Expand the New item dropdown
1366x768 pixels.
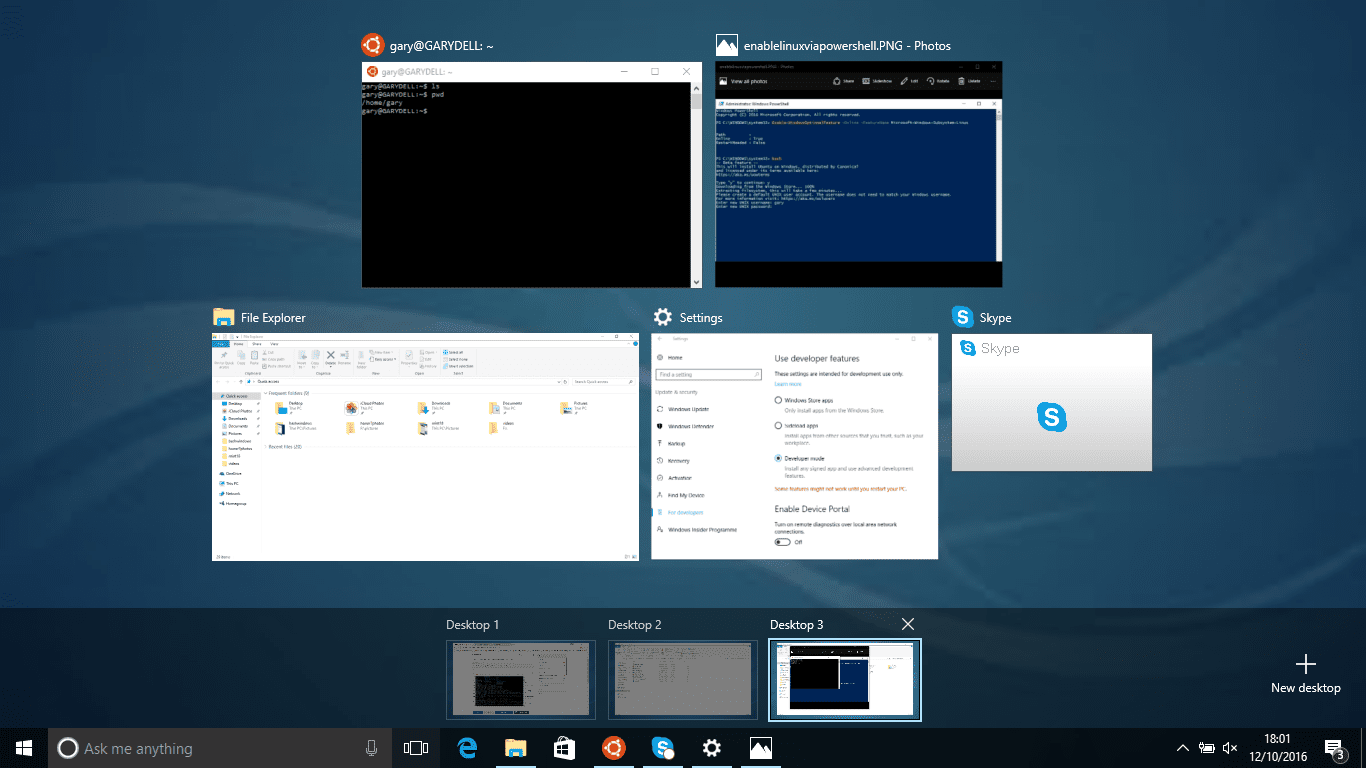point(383,350)
